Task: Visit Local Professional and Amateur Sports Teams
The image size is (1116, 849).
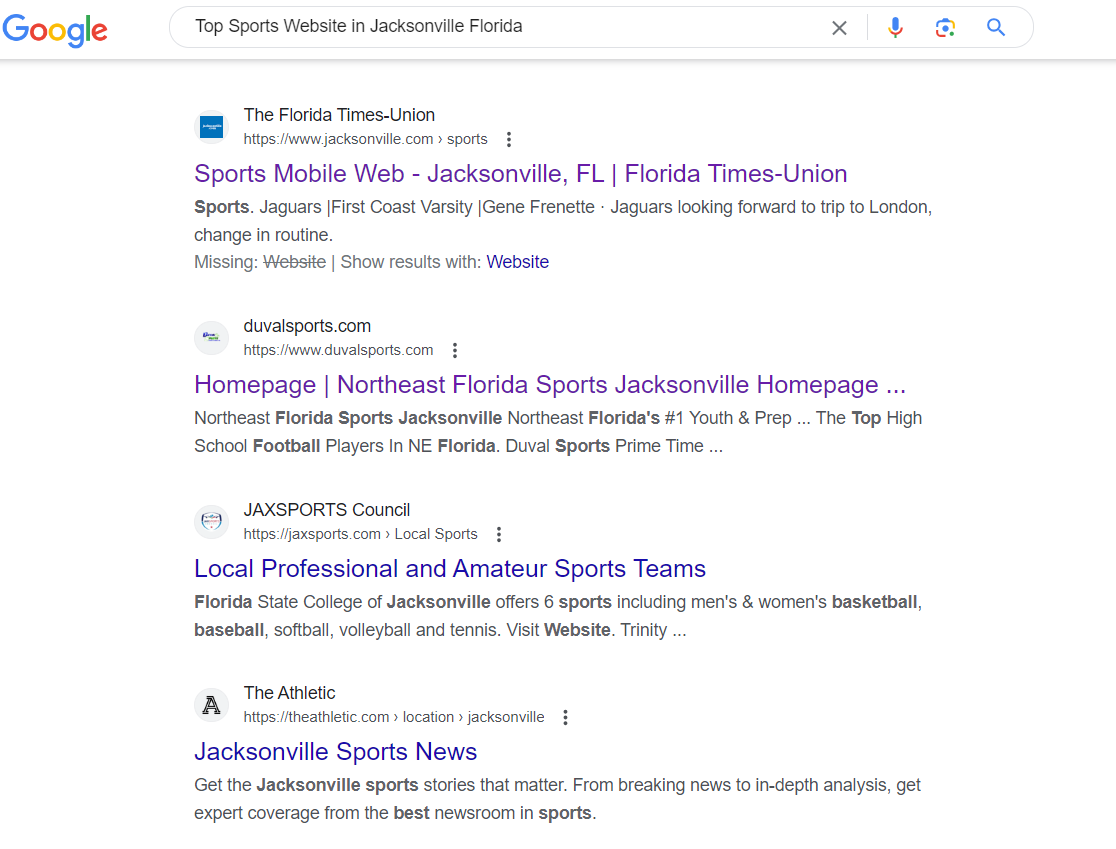Action: [449, 569]
